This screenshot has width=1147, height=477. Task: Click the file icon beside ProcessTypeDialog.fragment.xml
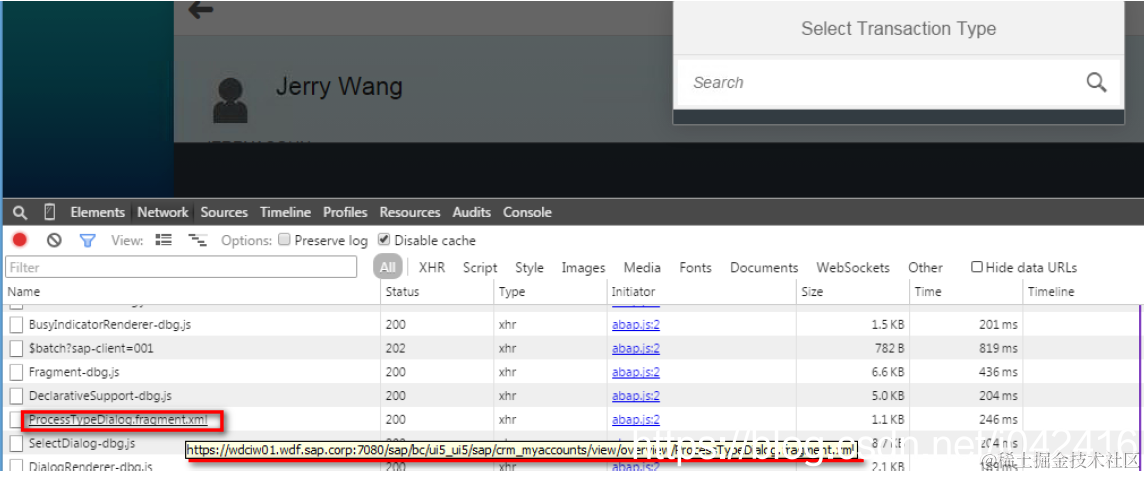[16, 420]
